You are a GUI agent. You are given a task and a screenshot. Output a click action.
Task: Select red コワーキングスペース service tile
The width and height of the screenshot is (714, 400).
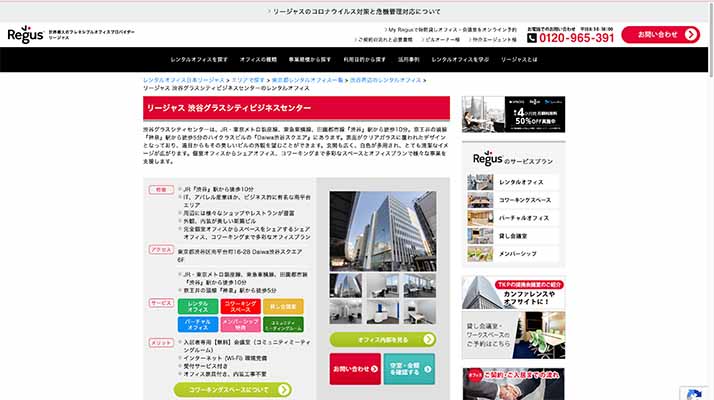point(240,306)
